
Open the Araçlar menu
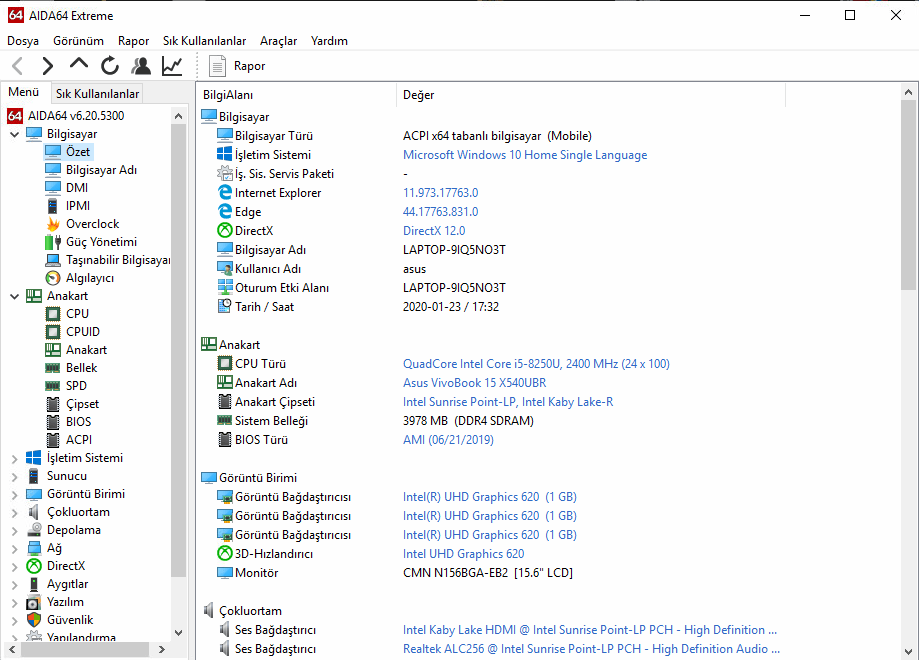coord(279,40)
